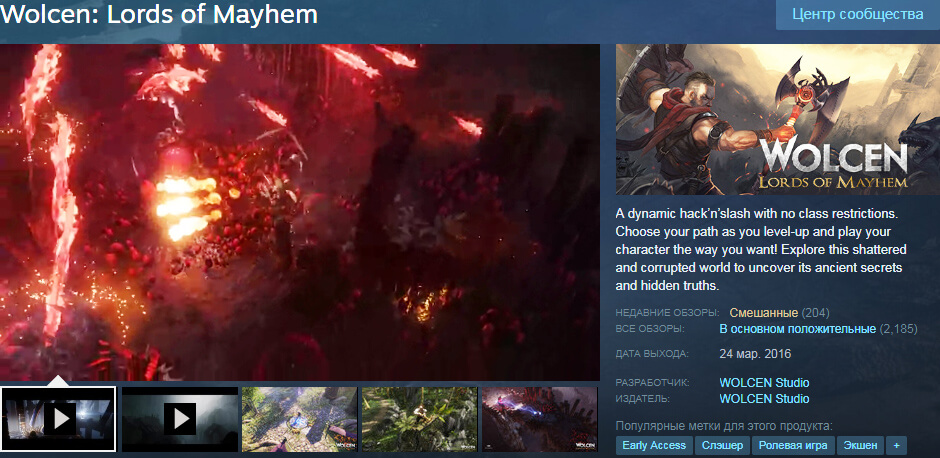Click the game description paragraph
Viewport: 940px width, 458px height.
point(761,249)
